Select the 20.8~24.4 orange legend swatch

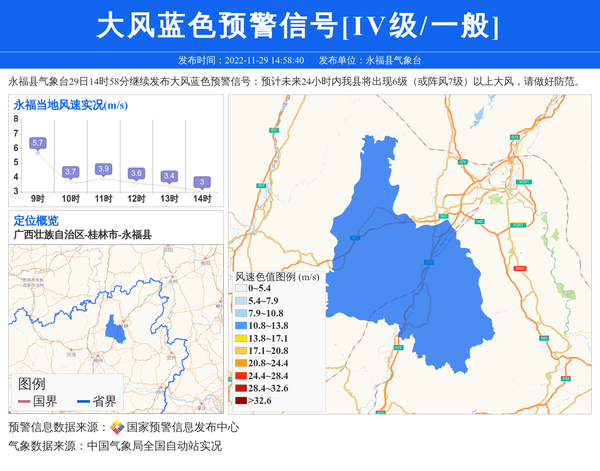tap(241, 363)
